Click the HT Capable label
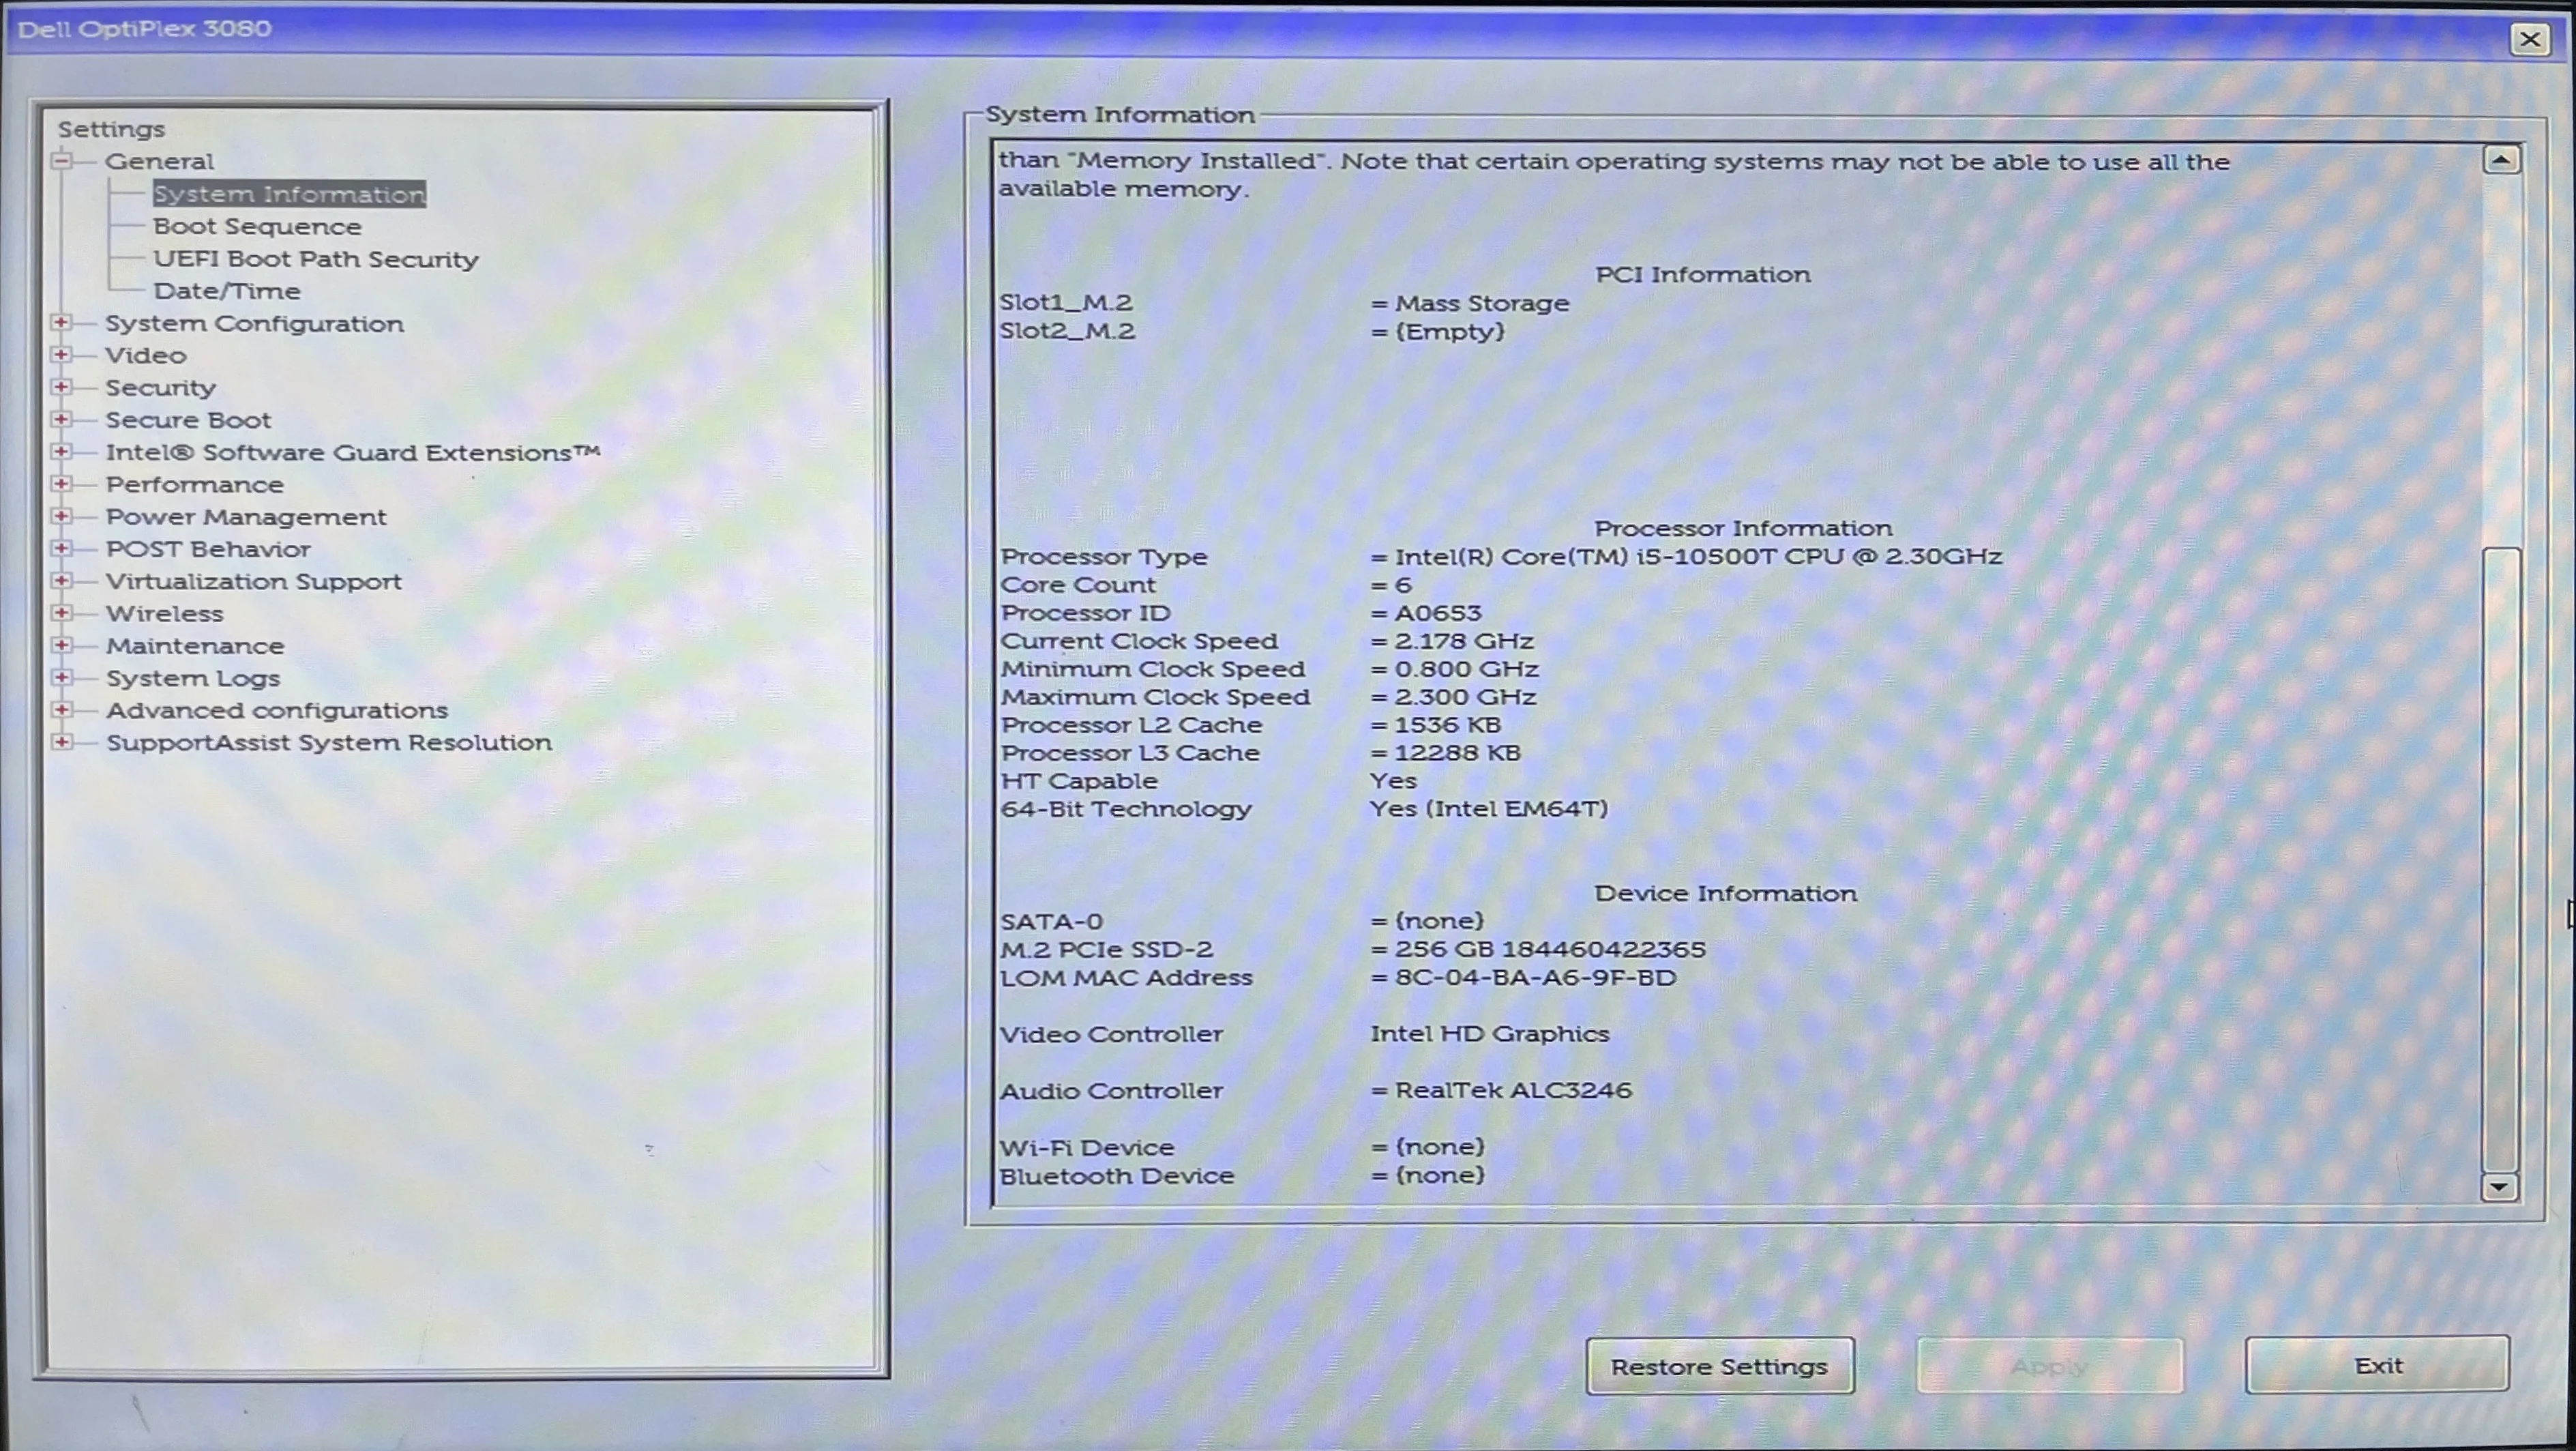2576x1451 pixels. (1079, 781)
